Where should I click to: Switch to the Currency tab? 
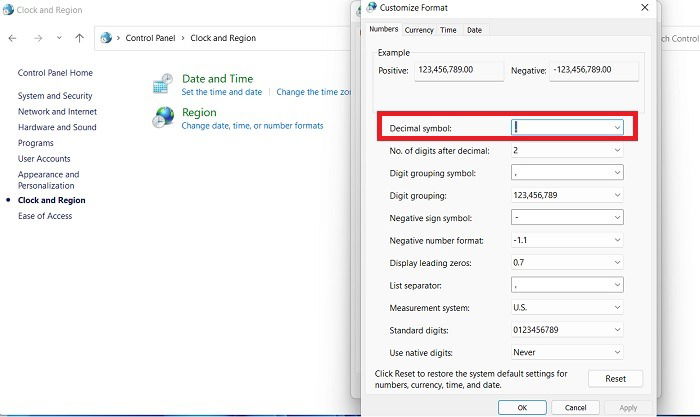[419, 30]
